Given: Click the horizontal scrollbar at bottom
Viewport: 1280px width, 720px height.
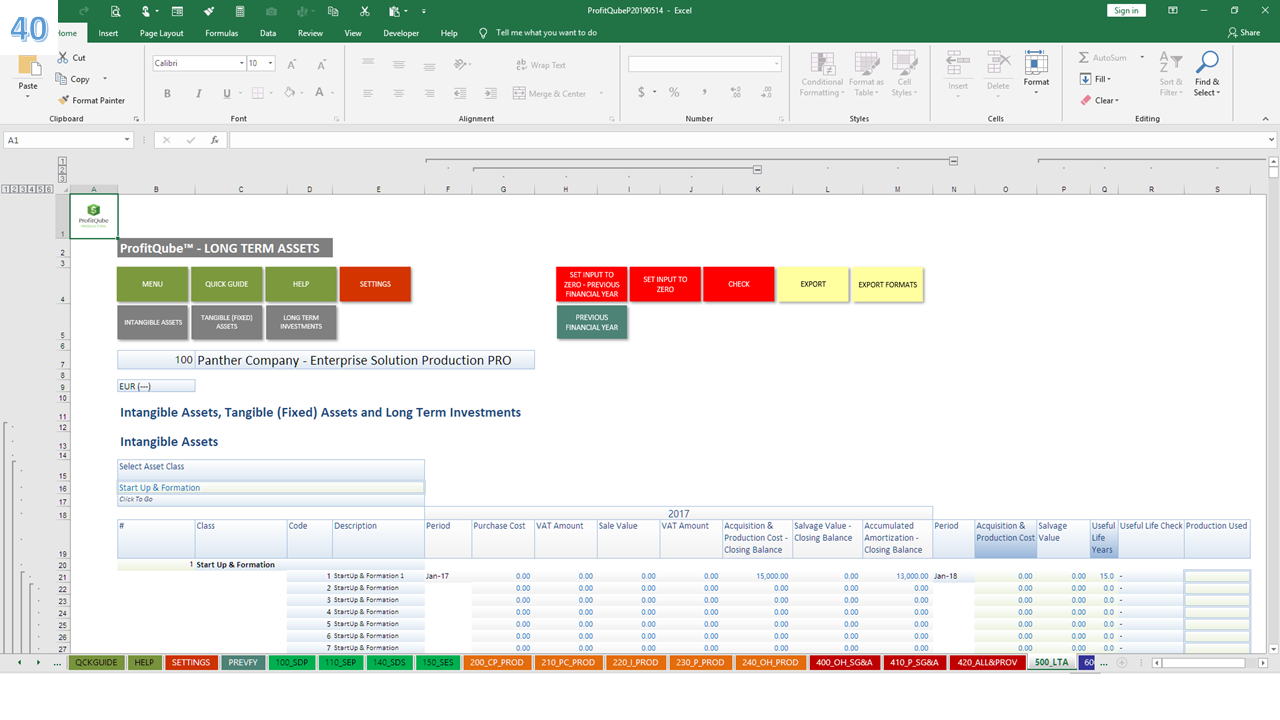Looking at the screenshot, I should click(x=1204, y=662).
